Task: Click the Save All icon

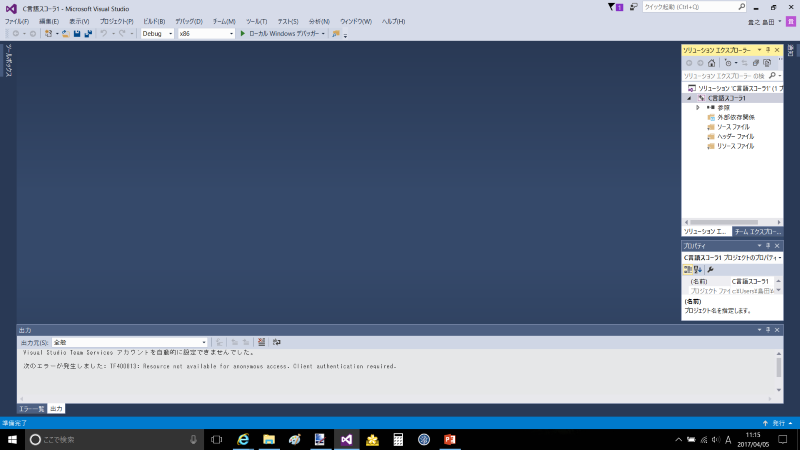Action: pyautogui.click(x=88, y=34)
